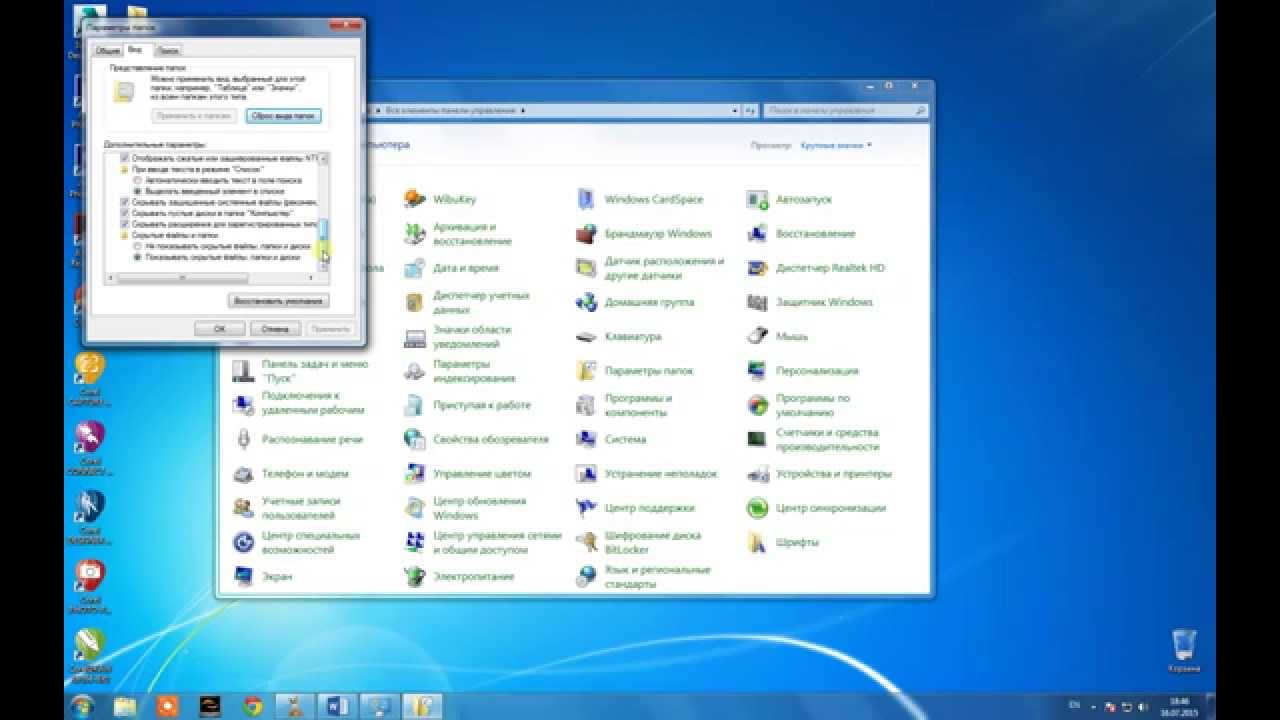Open Центр управления сетями и общим доступом
1280x720 pixels.
483,542
